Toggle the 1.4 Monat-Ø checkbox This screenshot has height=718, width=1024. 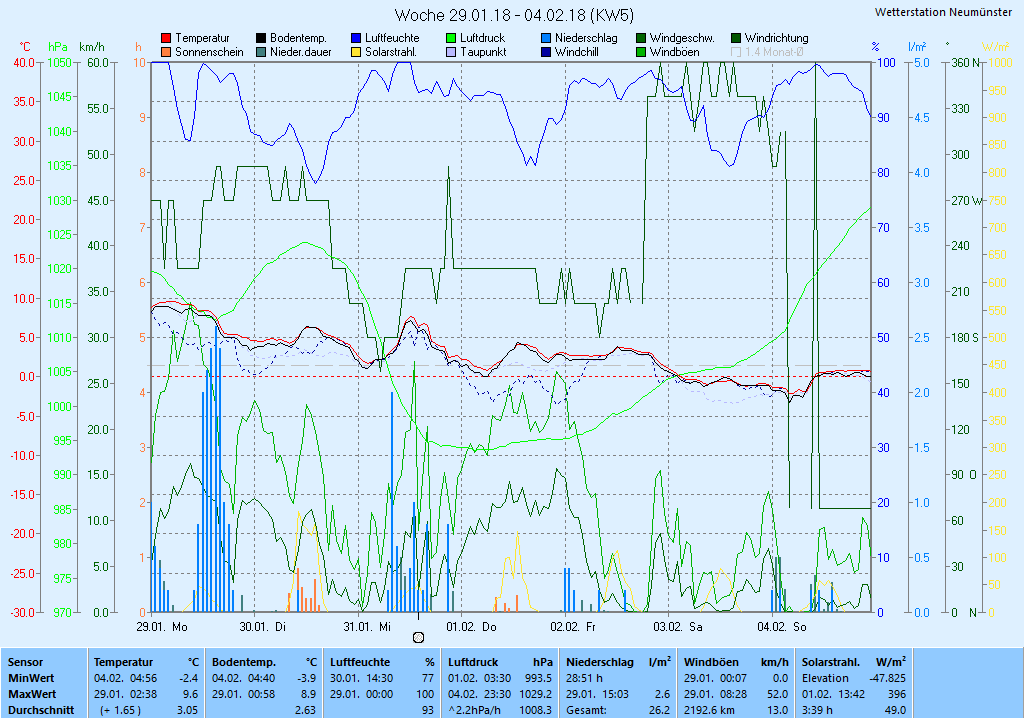coord(737,51)
